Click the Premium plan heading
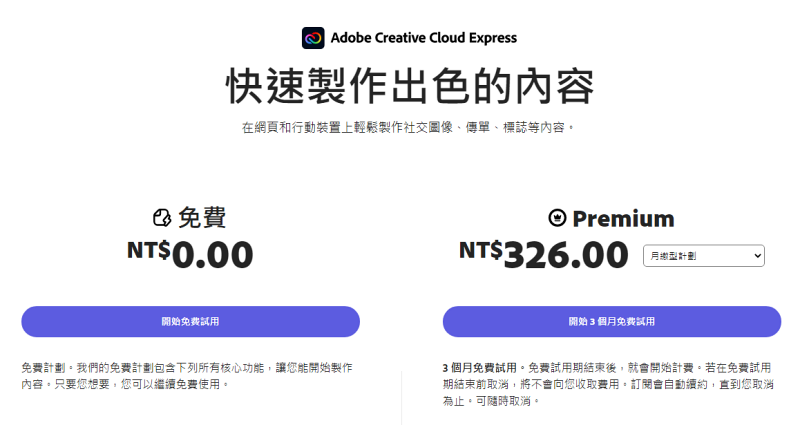 [x=623, y=218]
